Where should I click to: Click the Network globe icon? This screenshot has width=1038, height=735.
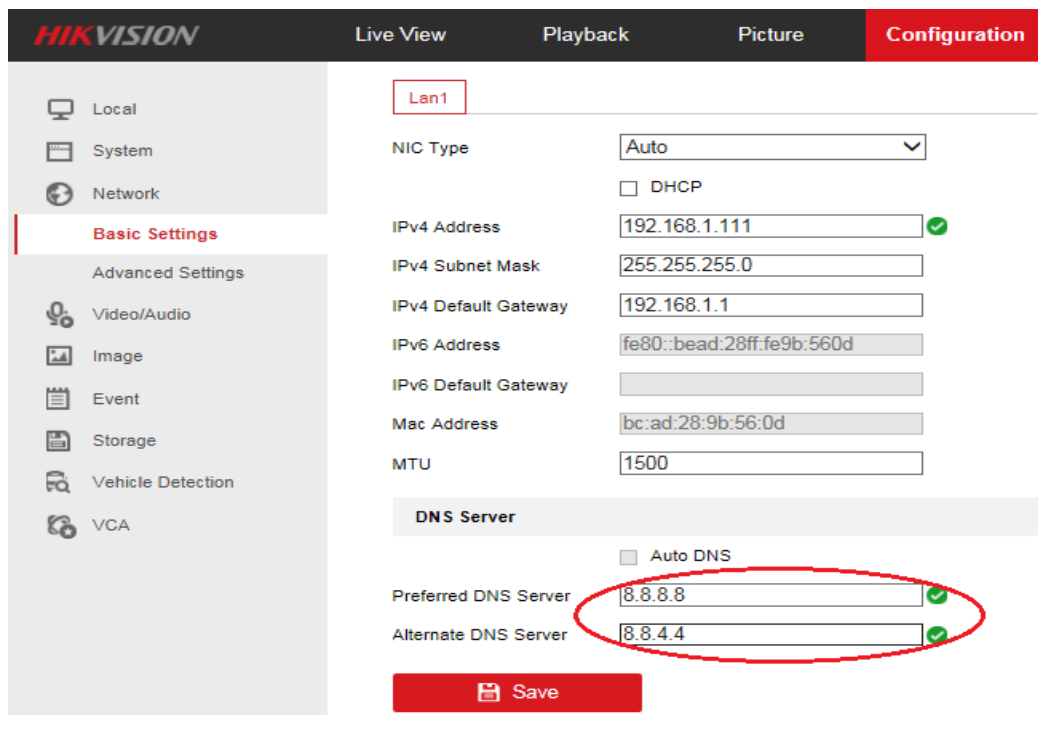61,194
